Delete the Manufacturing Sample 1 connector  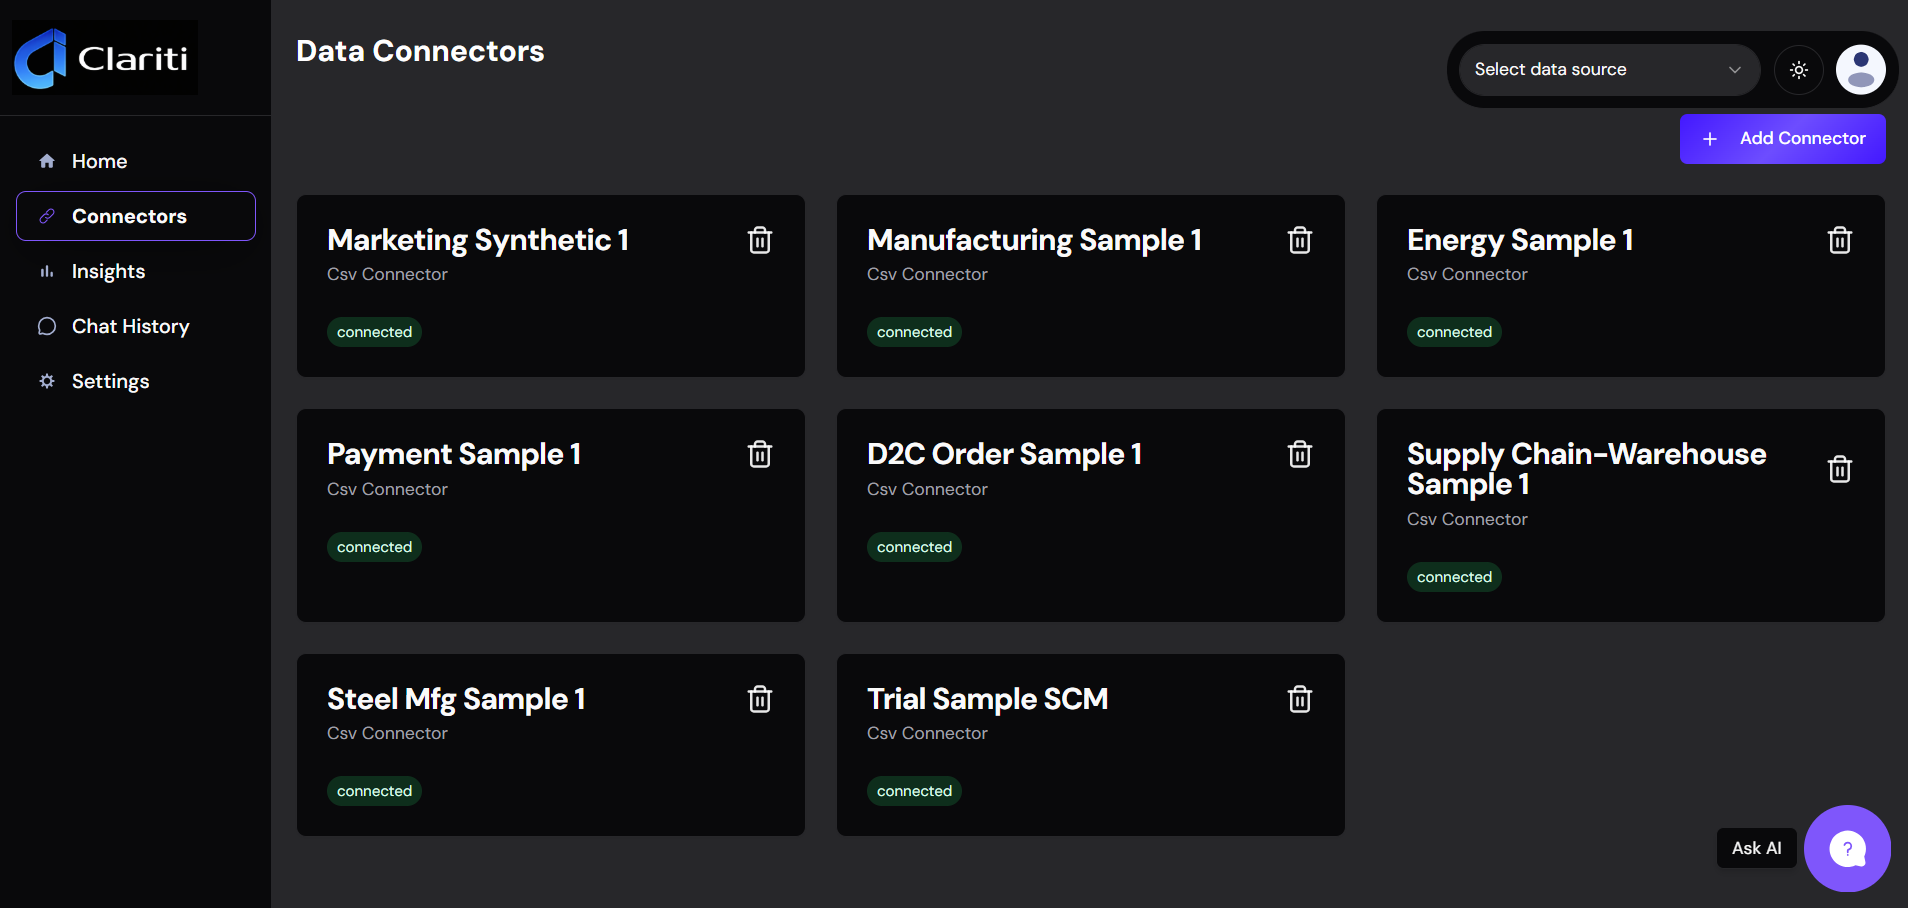coord(1300,240)
